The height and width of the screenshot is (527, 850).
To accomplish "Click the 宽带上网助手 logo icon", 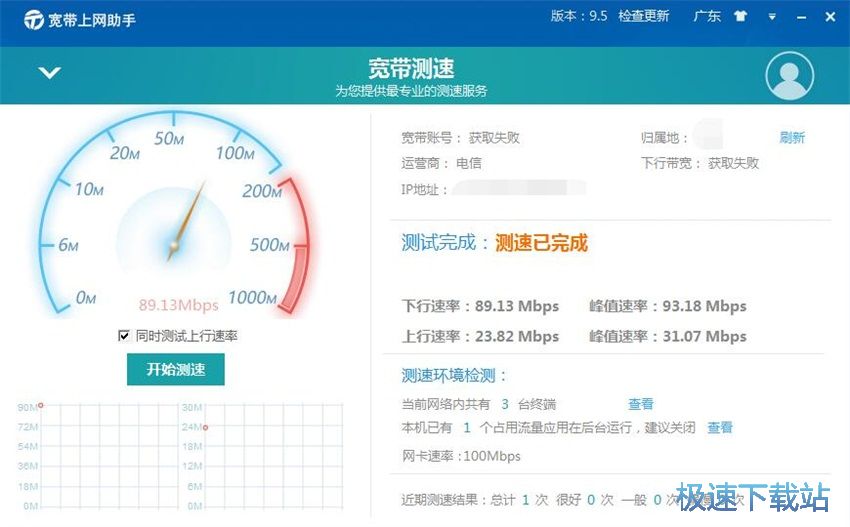I will (34, 20).
